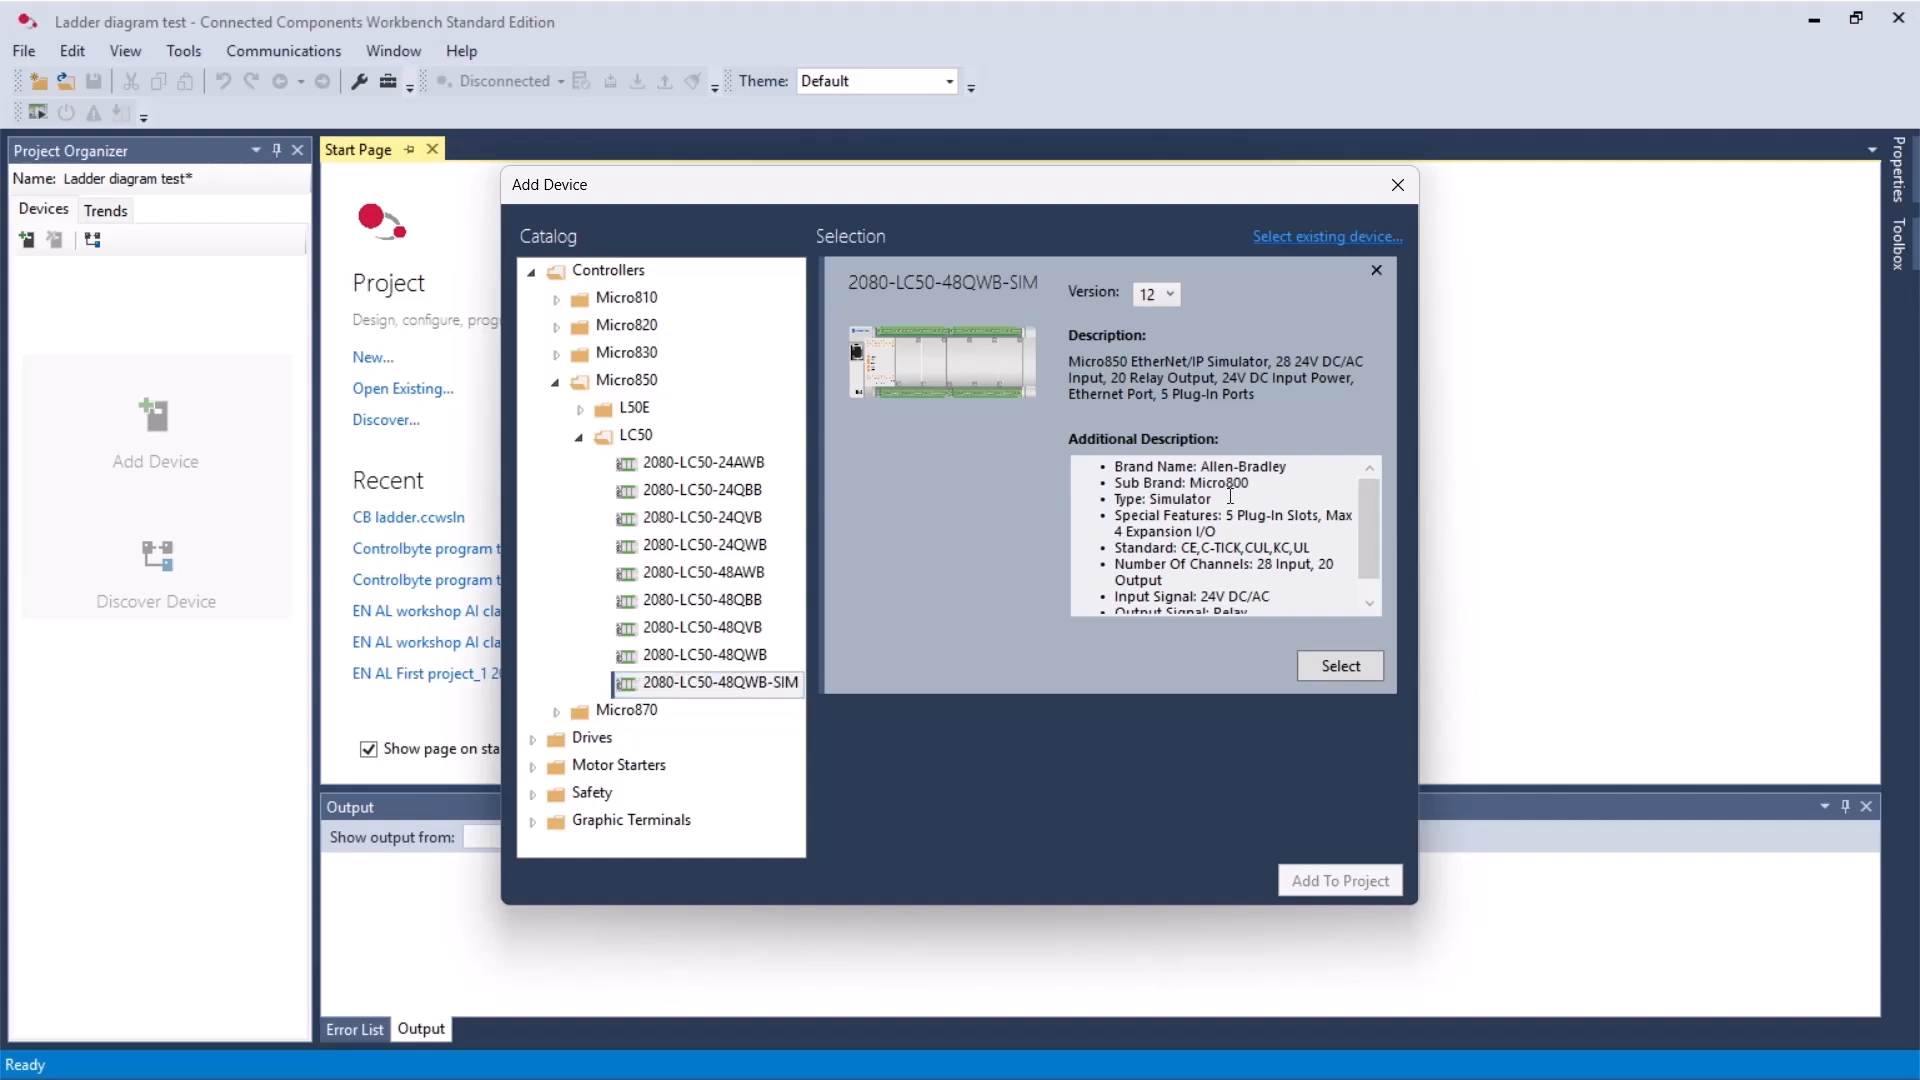The width and height of the screenshot is (1920, 1080).
Task: Collapse the Micro850 folder
Action: pos(555,381)
